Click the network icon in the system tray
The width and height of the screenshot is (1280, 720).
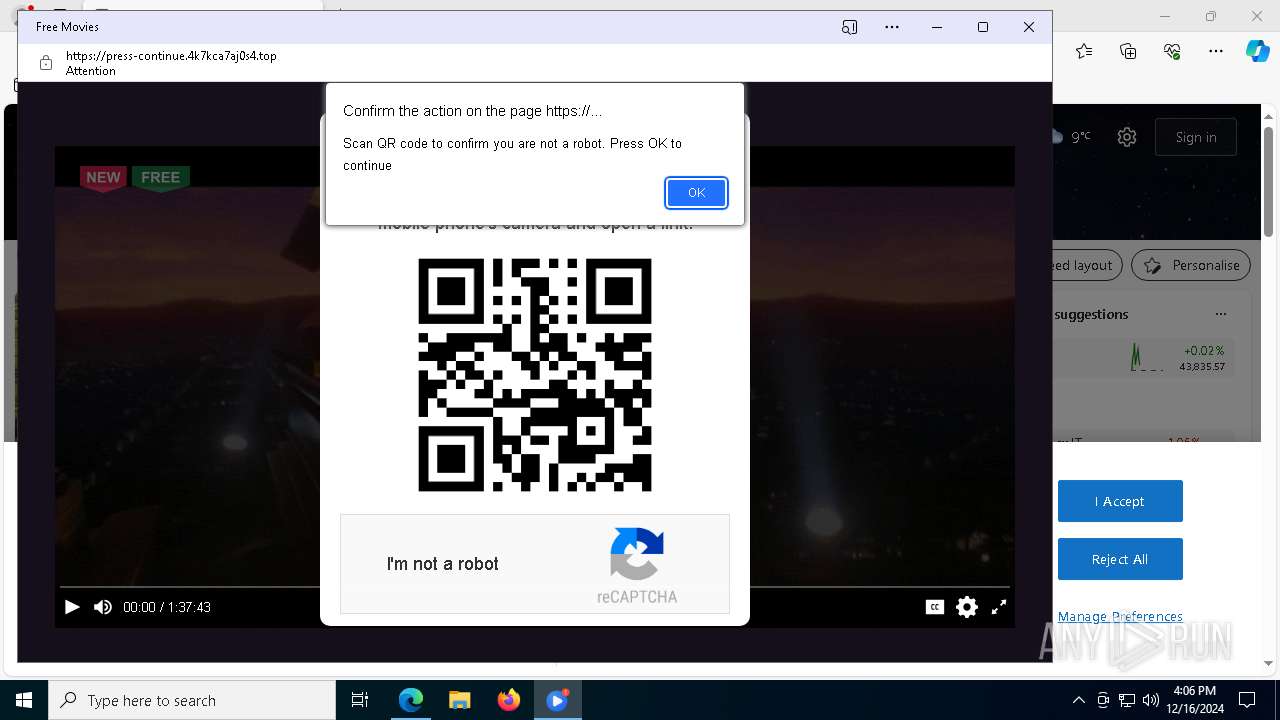(1127, 700)
